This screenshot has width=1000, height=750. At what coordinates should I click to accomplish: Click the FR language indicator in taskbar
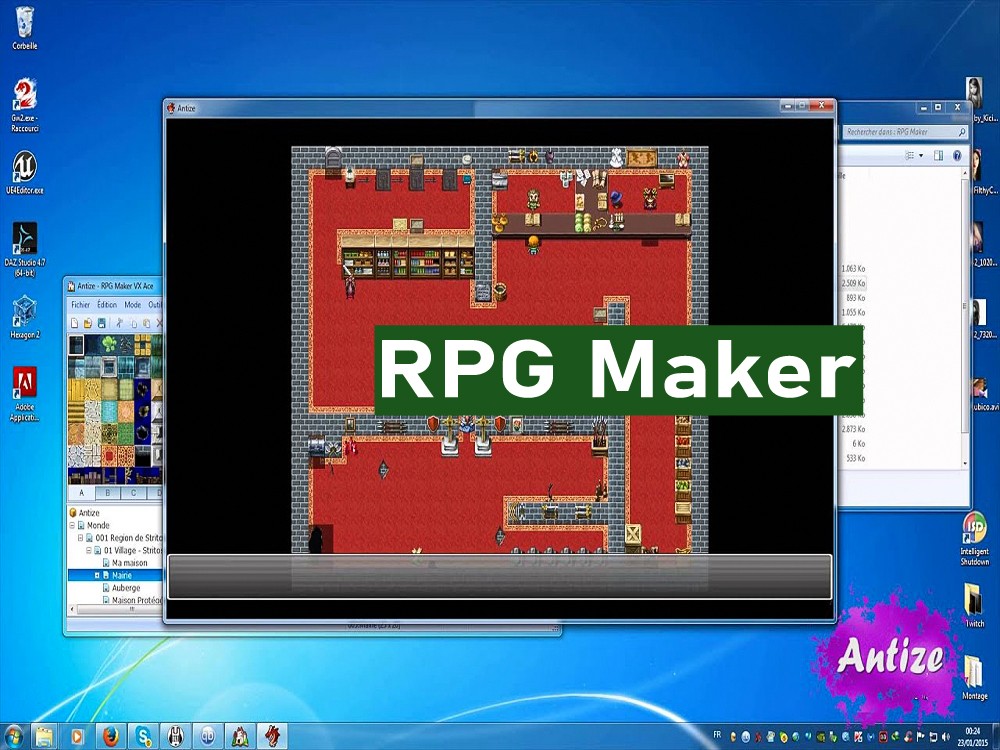pyautogui.click(x=717, y=735)
